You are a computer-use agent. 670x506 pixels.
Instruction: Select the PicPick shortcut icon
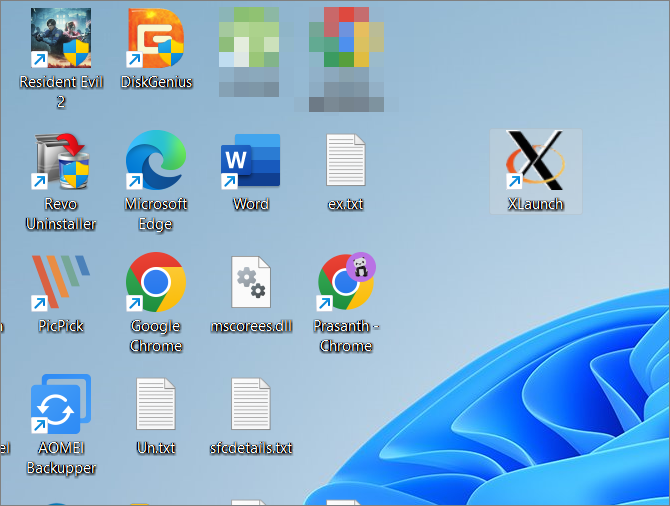(61, 282)
